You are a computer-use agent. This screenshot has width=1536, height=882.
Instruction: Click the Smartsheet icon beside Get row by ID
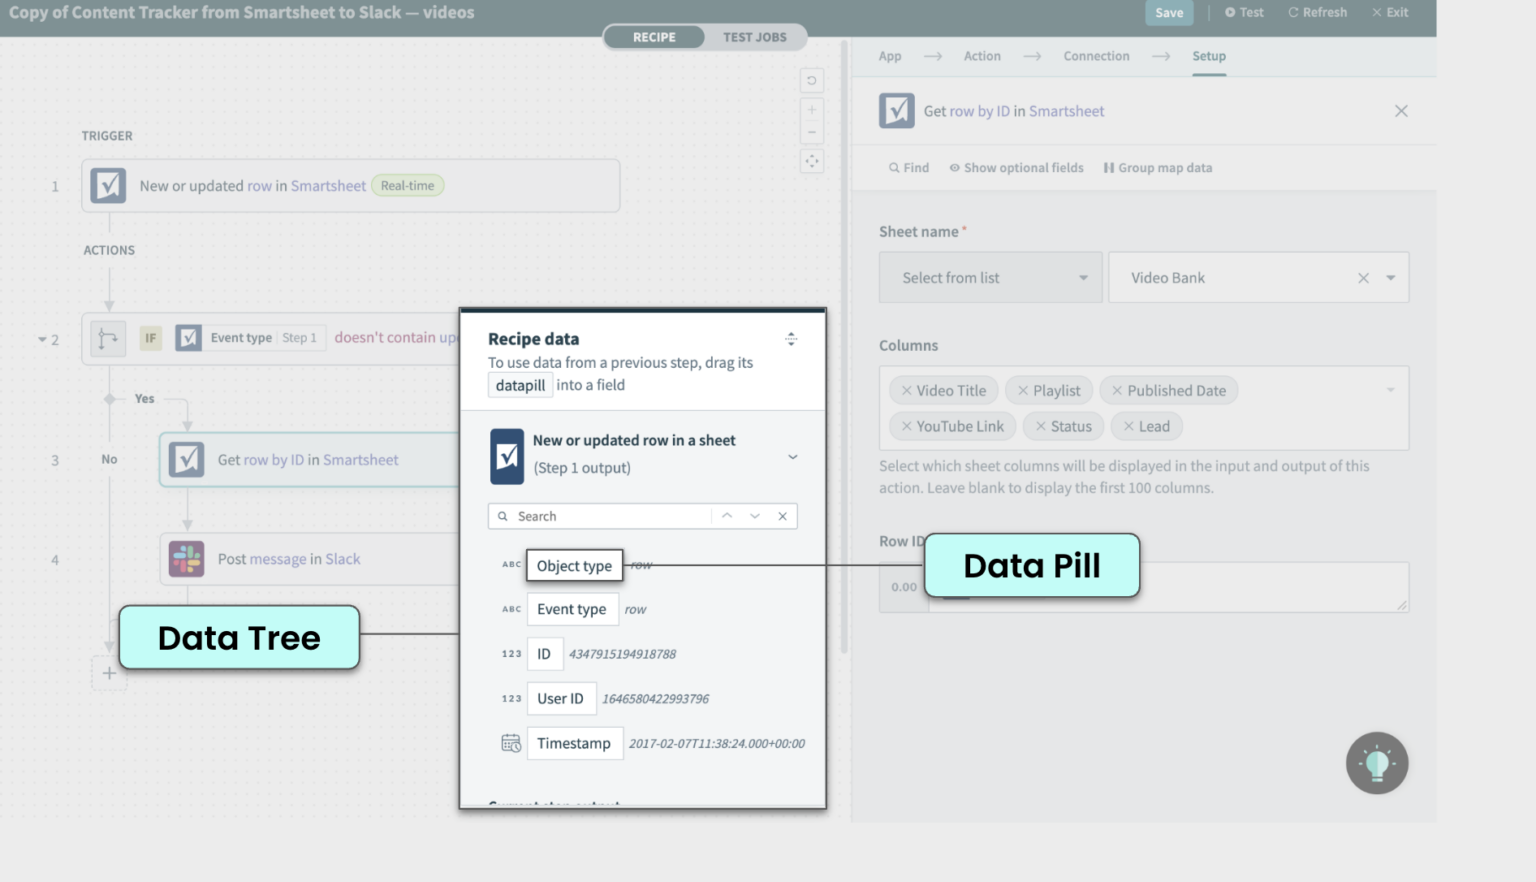click(186, 459)
